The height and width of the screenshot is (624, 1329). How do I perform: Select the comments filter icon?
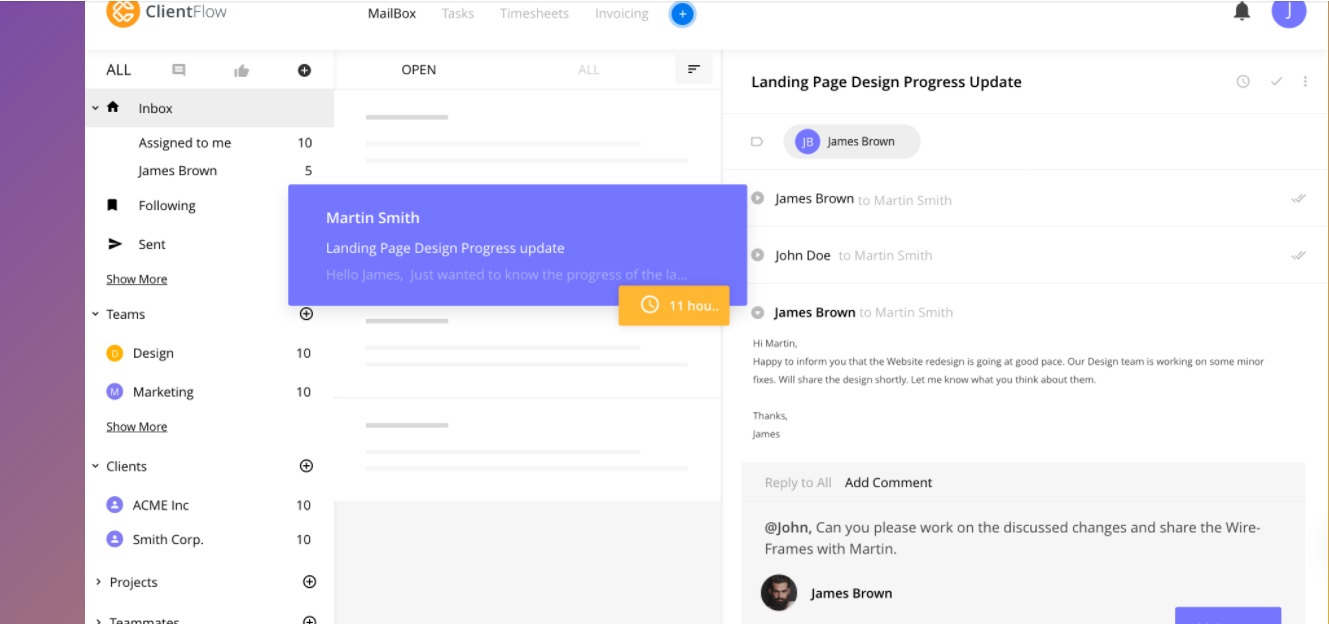click(x=179, y=70)
